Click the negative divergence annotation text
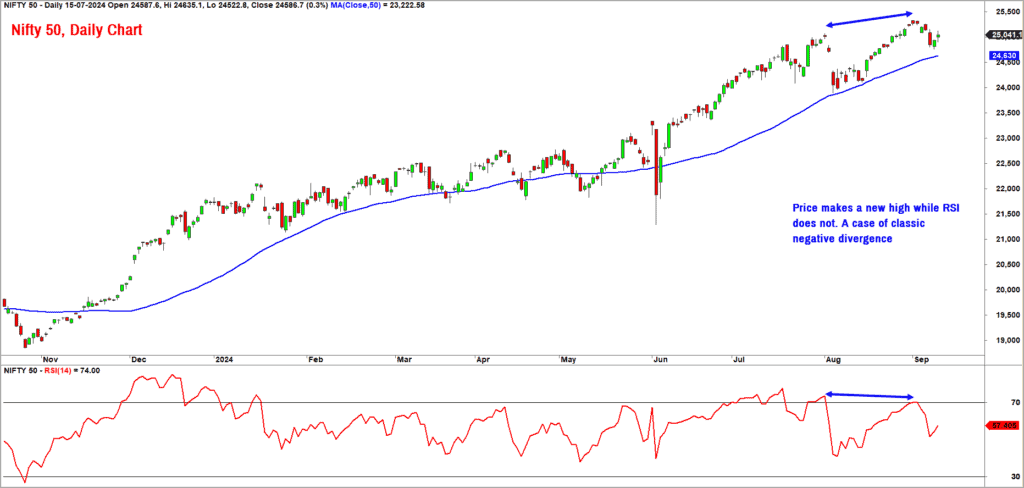This screenshot has width=1024, height=488. coord(878,223)
